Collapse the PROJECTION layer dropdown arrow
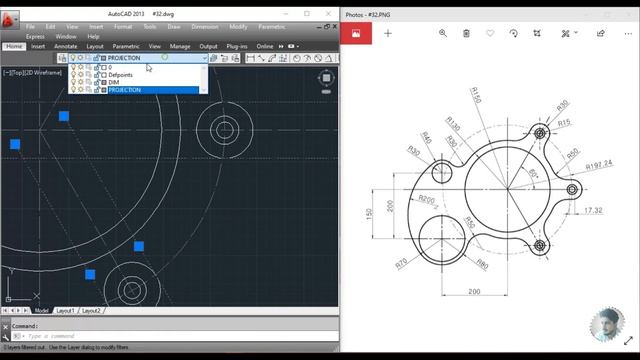This screenshot has height=360, width=640. pos(204,58)
